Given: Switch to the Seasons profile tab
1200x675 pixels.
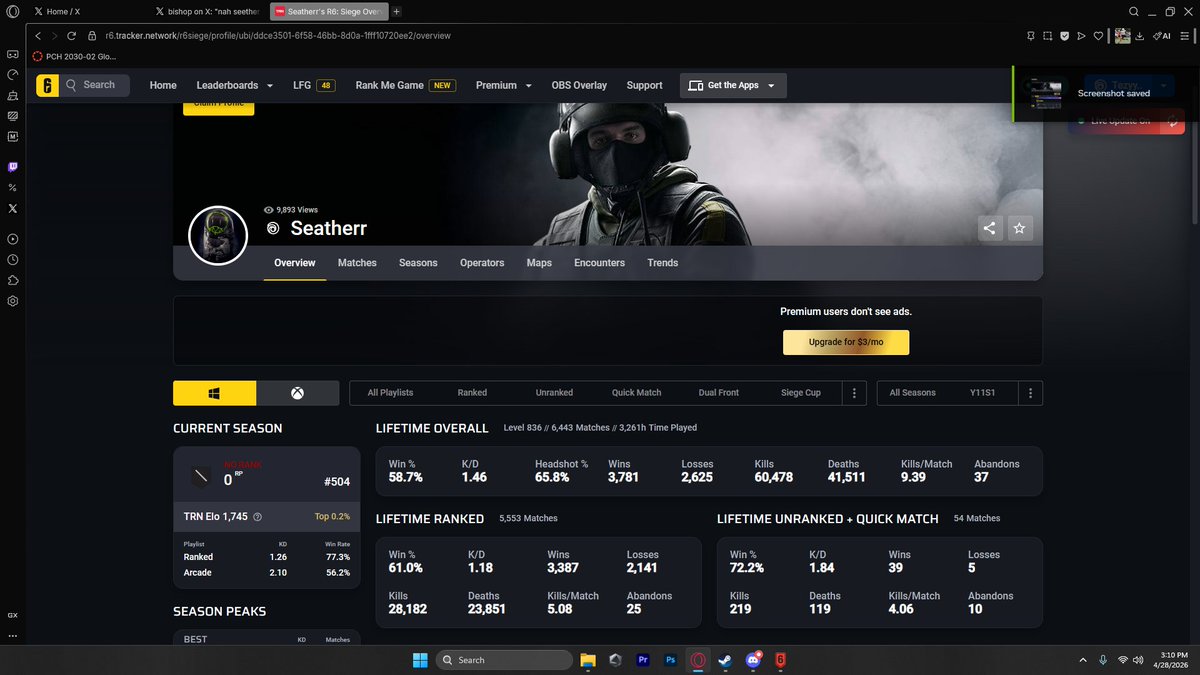Looking at the screenshot, I should (x=418, y=263).
